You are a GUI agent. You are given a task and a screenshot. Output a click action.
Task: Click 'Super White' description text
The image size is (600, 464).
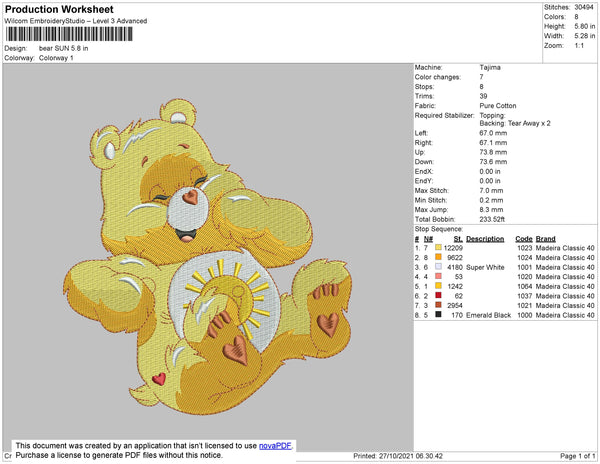point(485,267)
